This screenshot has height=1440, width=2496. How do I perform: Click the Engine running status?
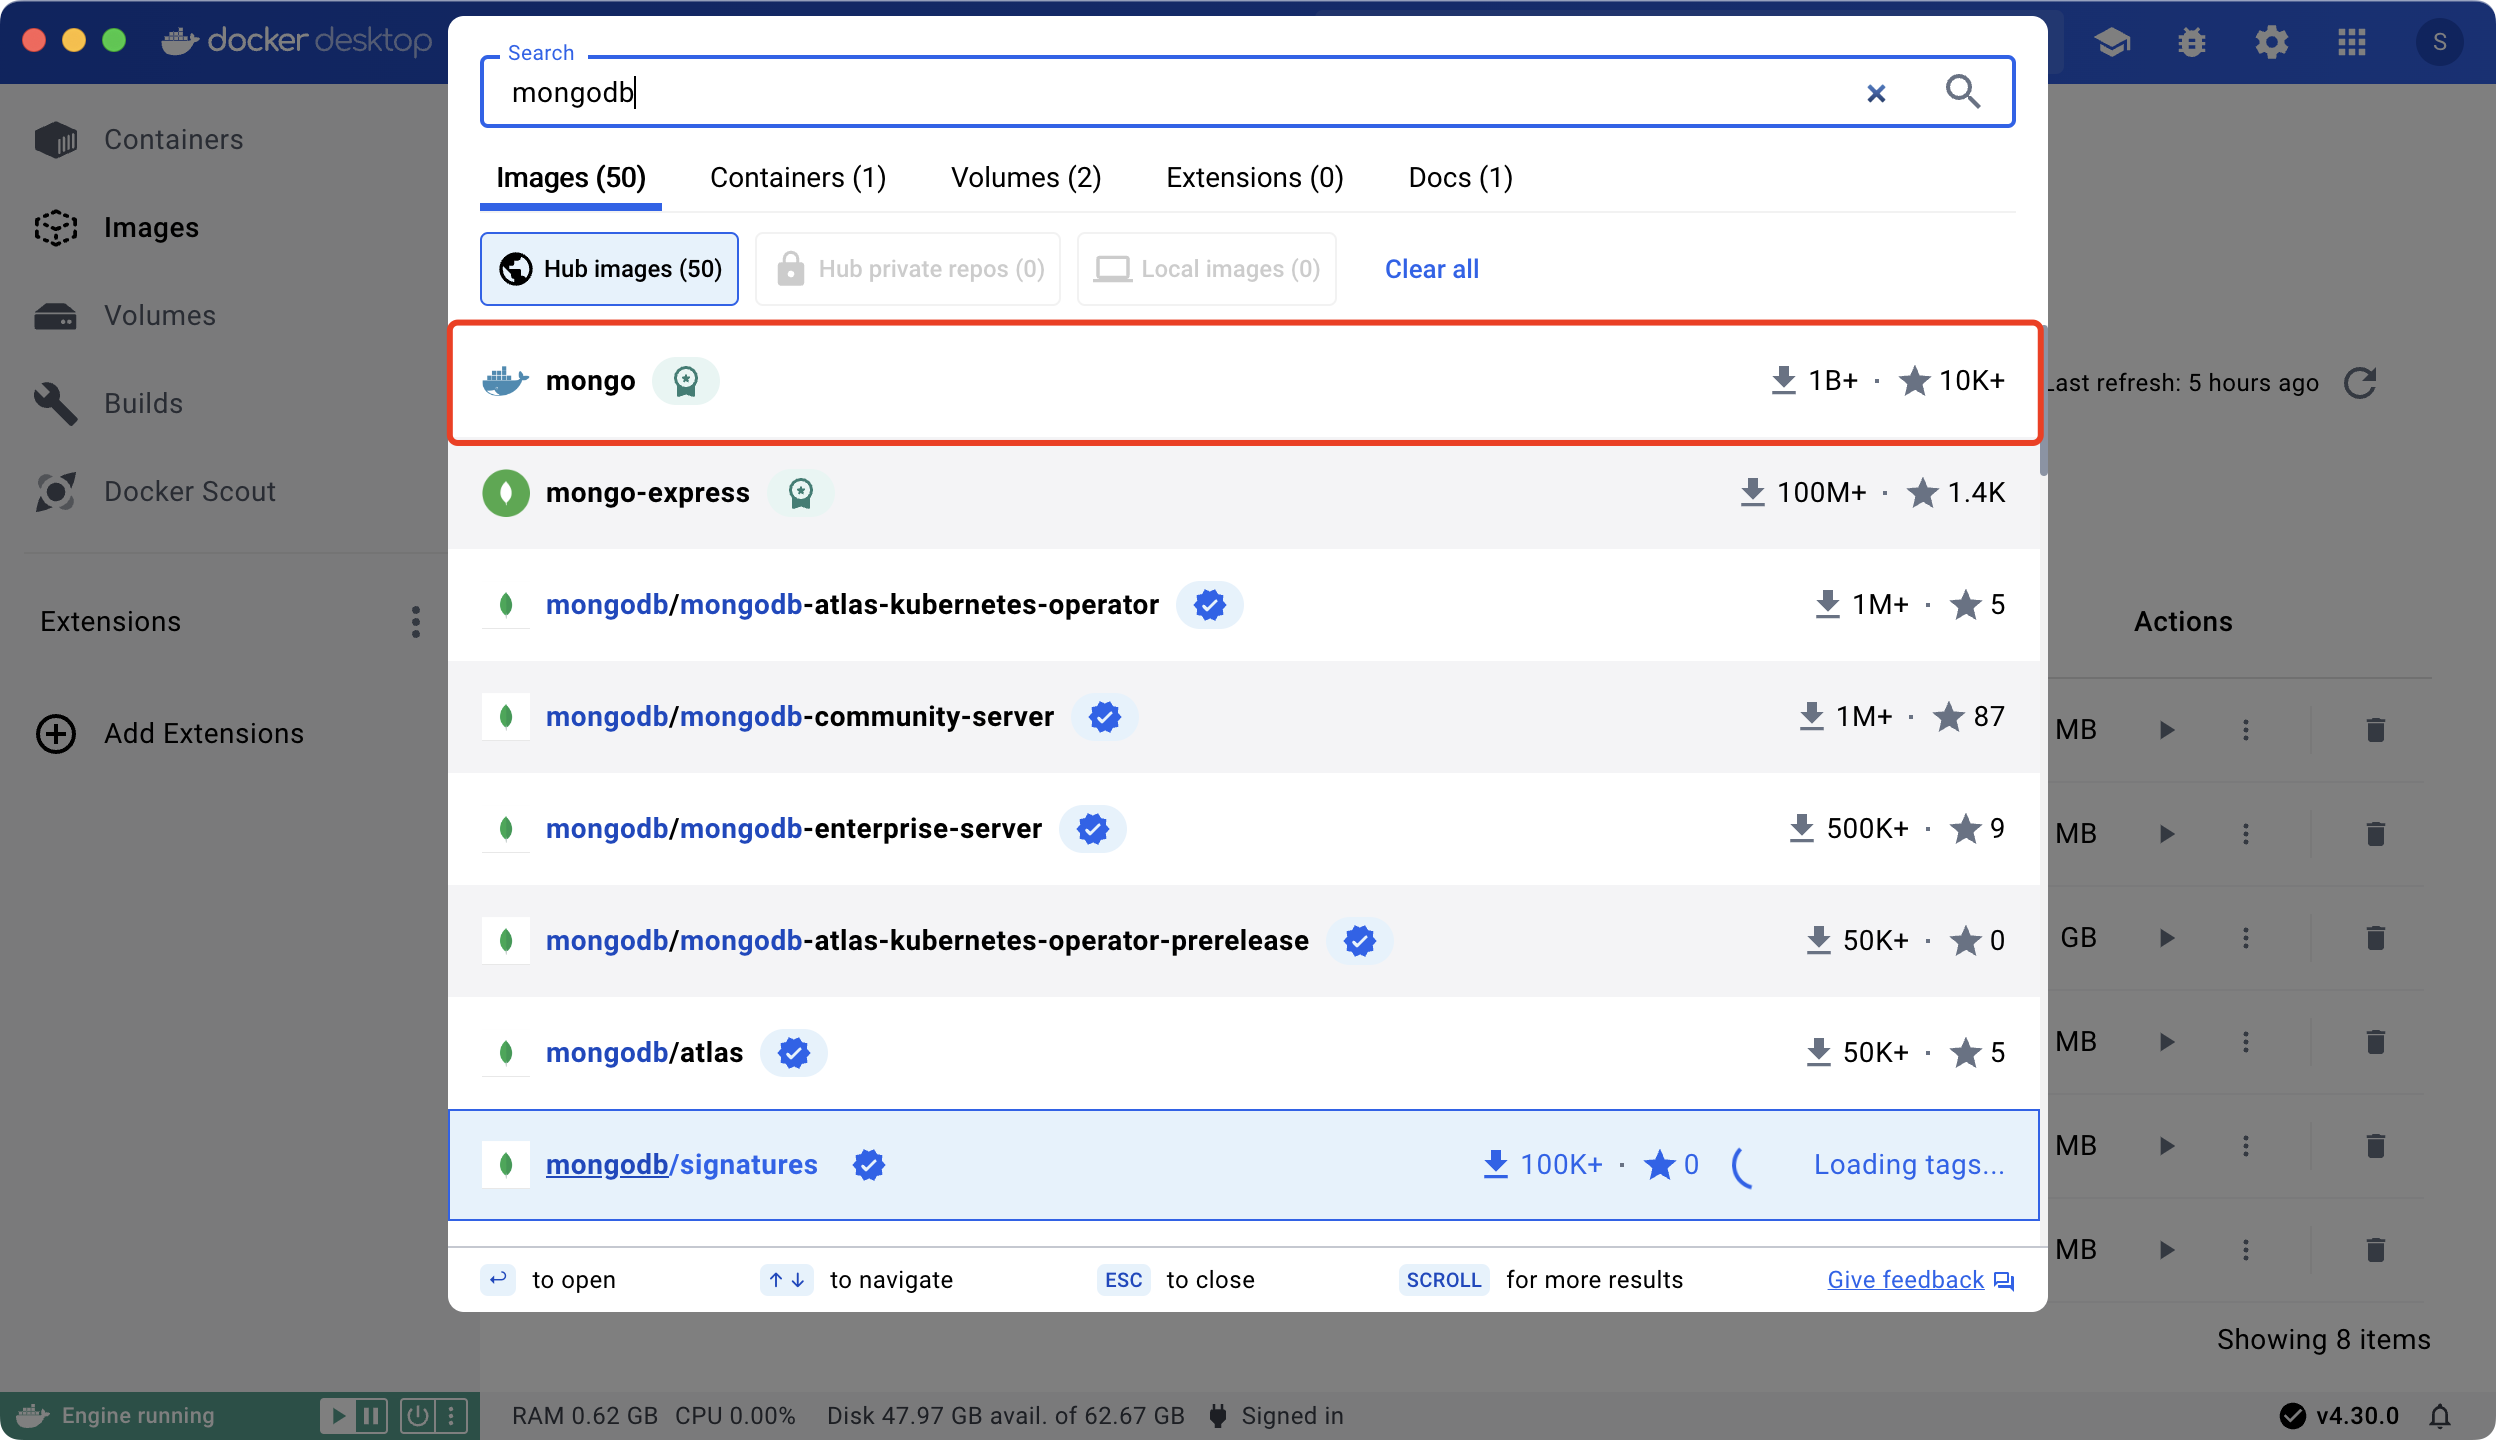tap(138, 1416)
